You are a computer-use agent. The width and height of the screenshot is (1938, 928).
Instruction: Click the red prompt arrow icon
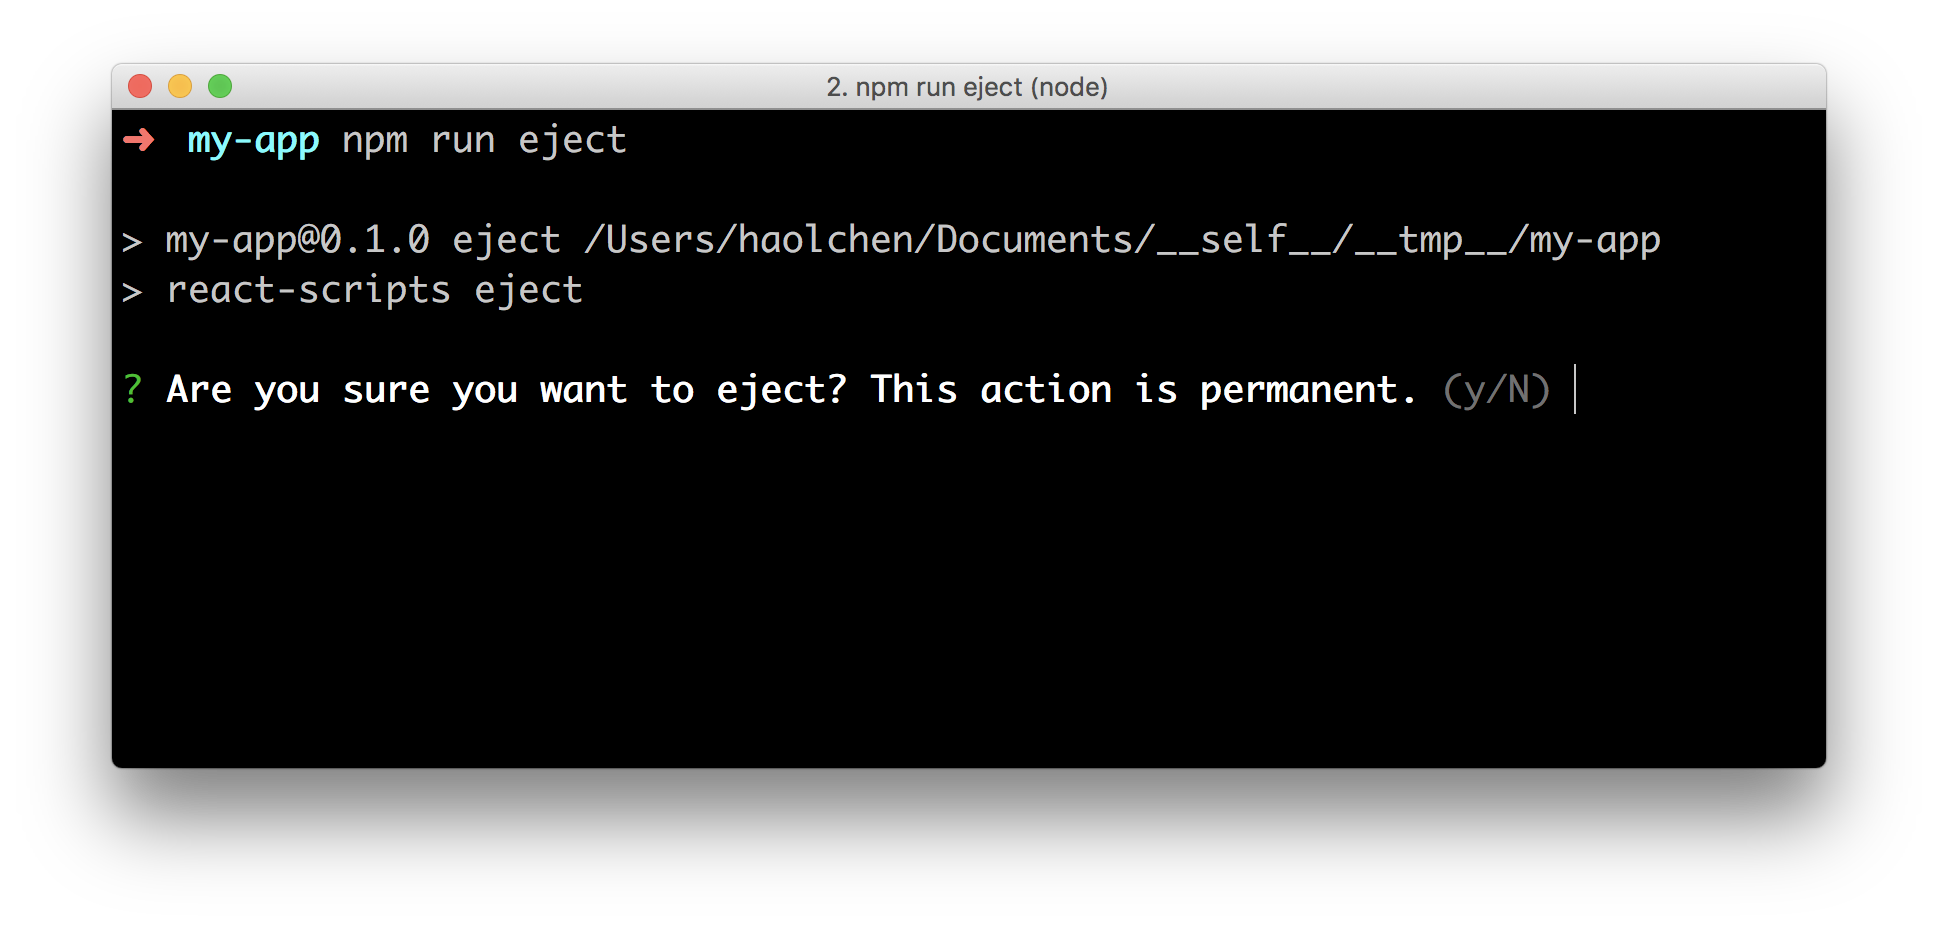point(139,140)
